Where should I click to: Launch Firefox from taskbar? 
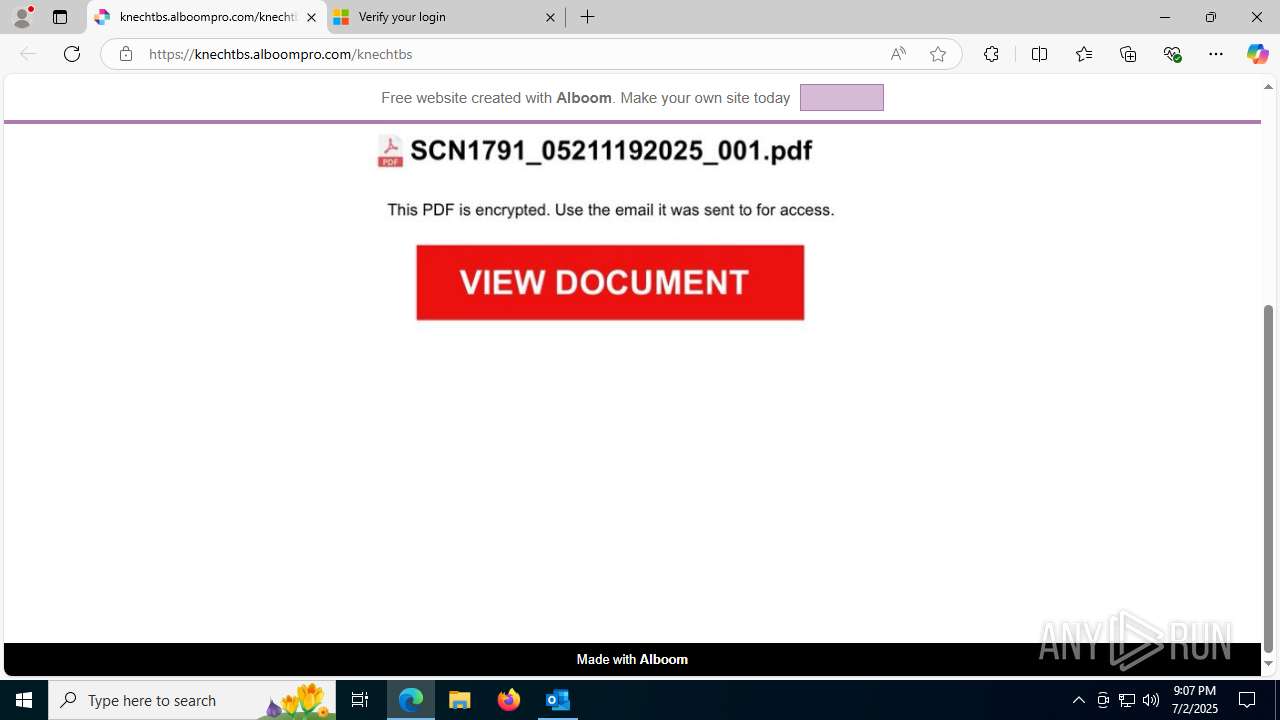coord(509,700)
